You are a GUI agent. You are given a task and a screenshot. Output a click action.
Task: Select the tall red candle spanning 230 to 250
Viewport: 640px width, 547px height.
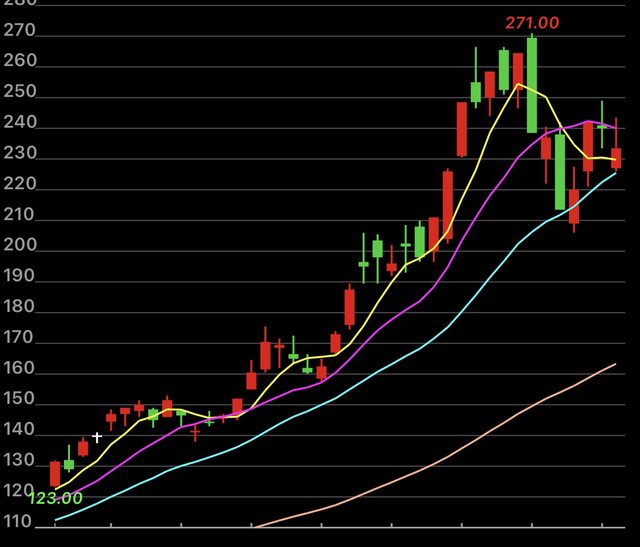click(462, 130)
